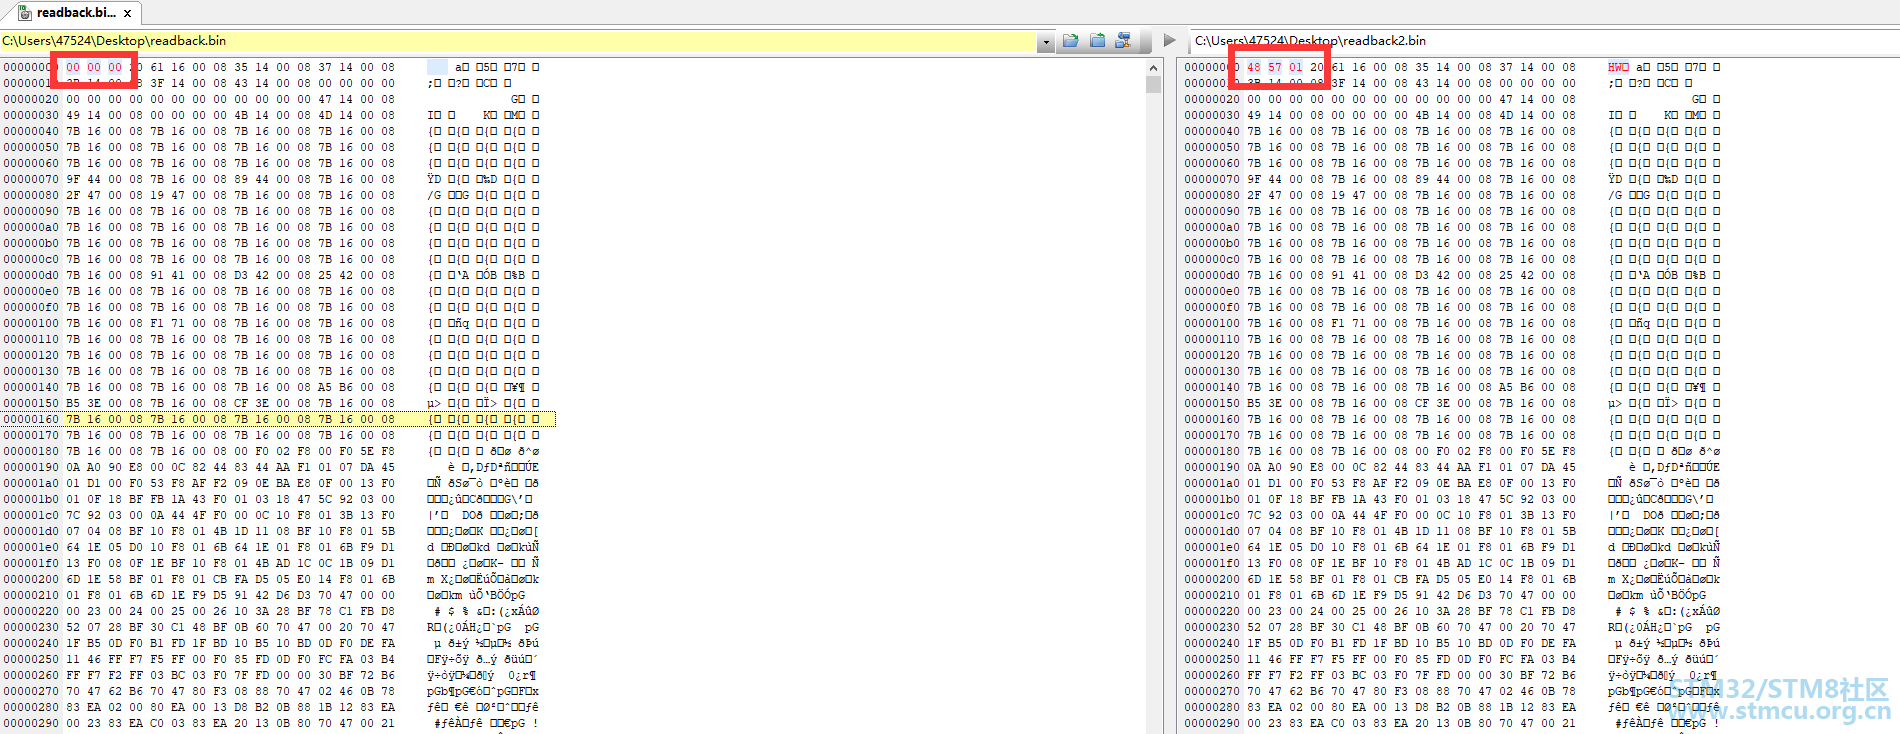Select offset 00000070 in the left pane

click(31, 179)
